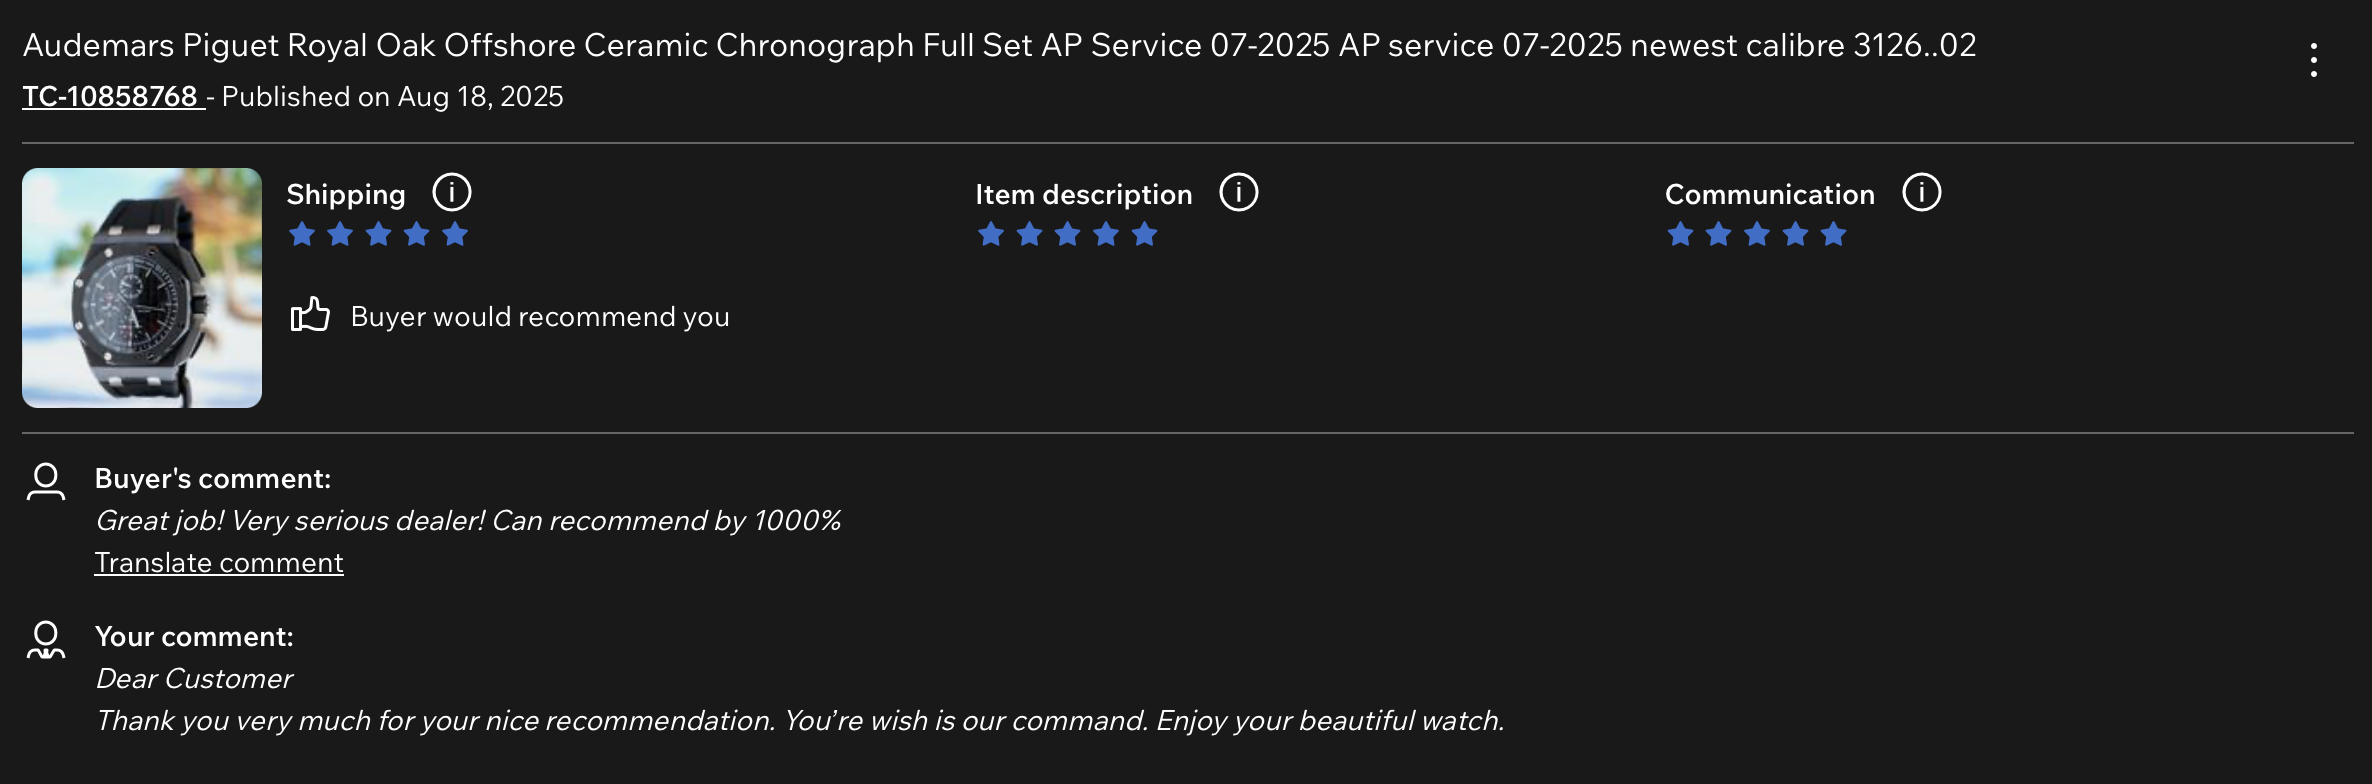Image resolution: width=2372 pixels, height=784 pixels.
Task: Open the three-dot options menu
Action: click(2313, 60)
